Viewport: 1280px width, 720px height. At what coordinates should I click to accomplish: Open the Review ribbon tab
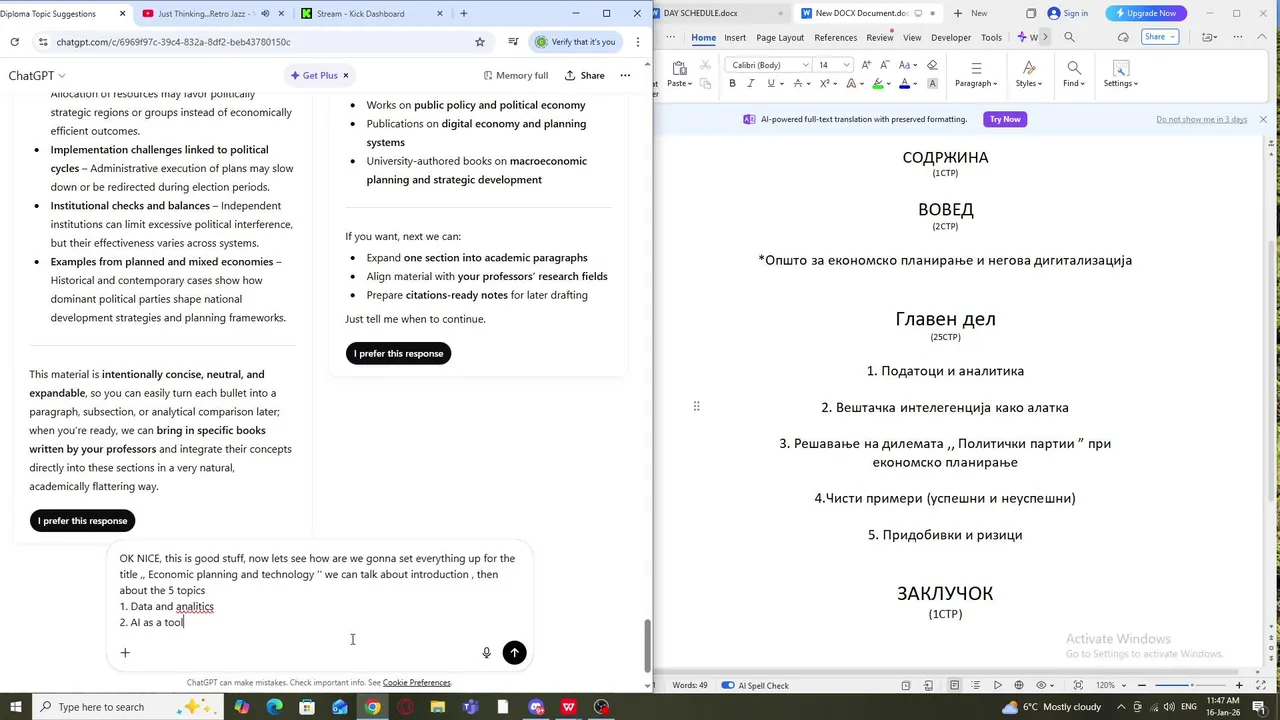(880, 37)
